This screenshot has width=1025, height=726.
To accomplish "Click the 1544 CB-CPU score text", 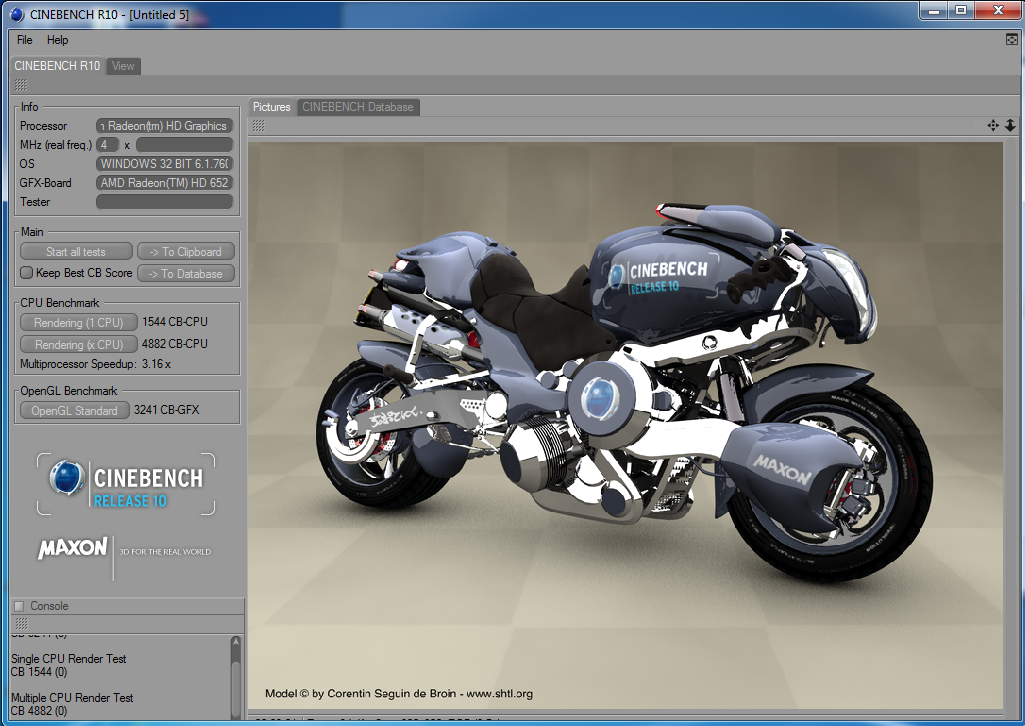I will point(175,322).
